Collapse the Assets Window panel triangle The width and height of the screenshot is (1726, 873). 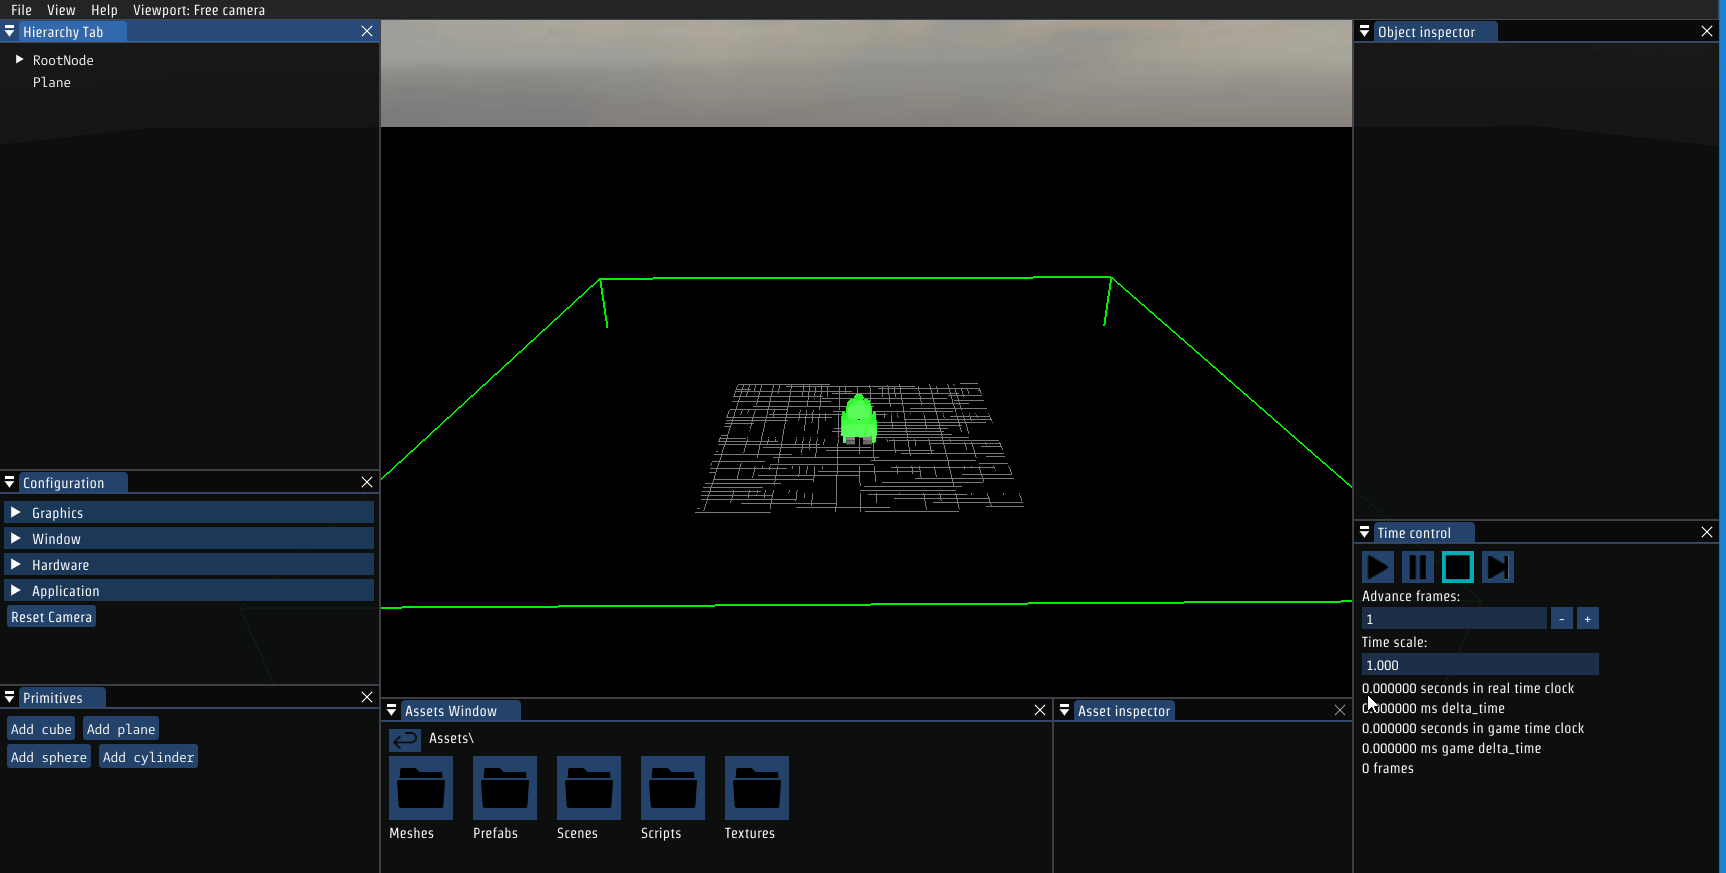(x=392, y=710)
